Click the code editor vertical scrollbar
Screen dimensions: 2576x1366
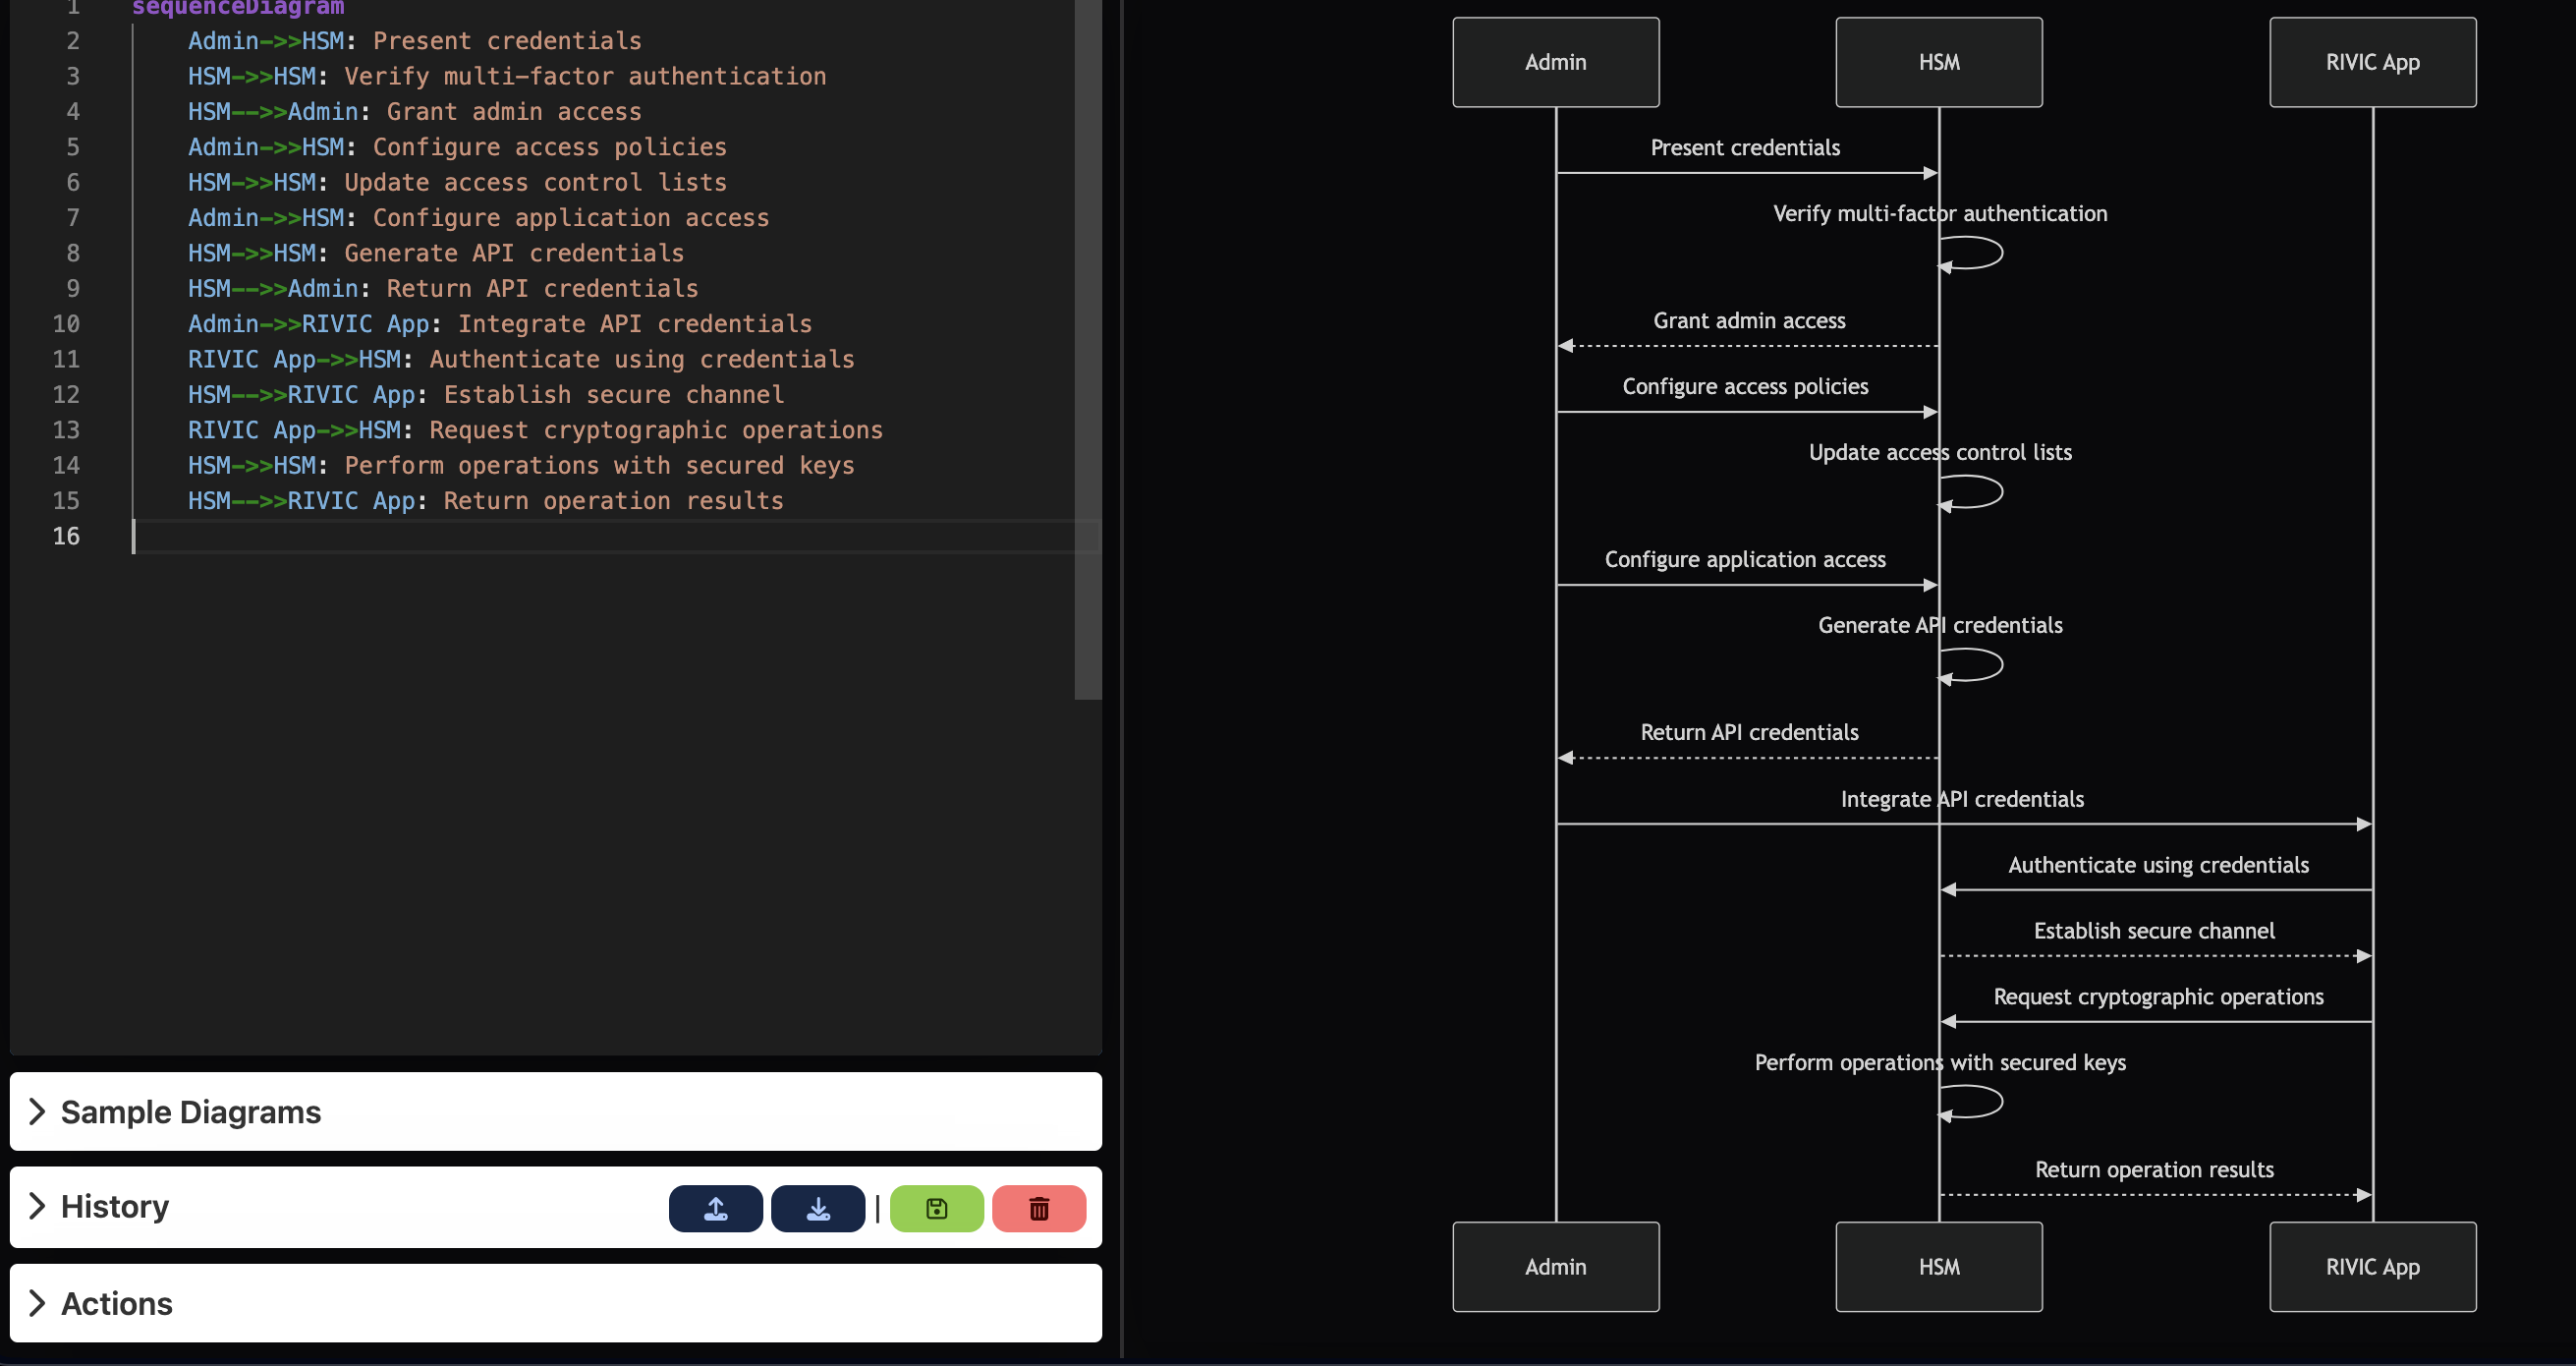pyautogui.click(x=1088, y=350)
